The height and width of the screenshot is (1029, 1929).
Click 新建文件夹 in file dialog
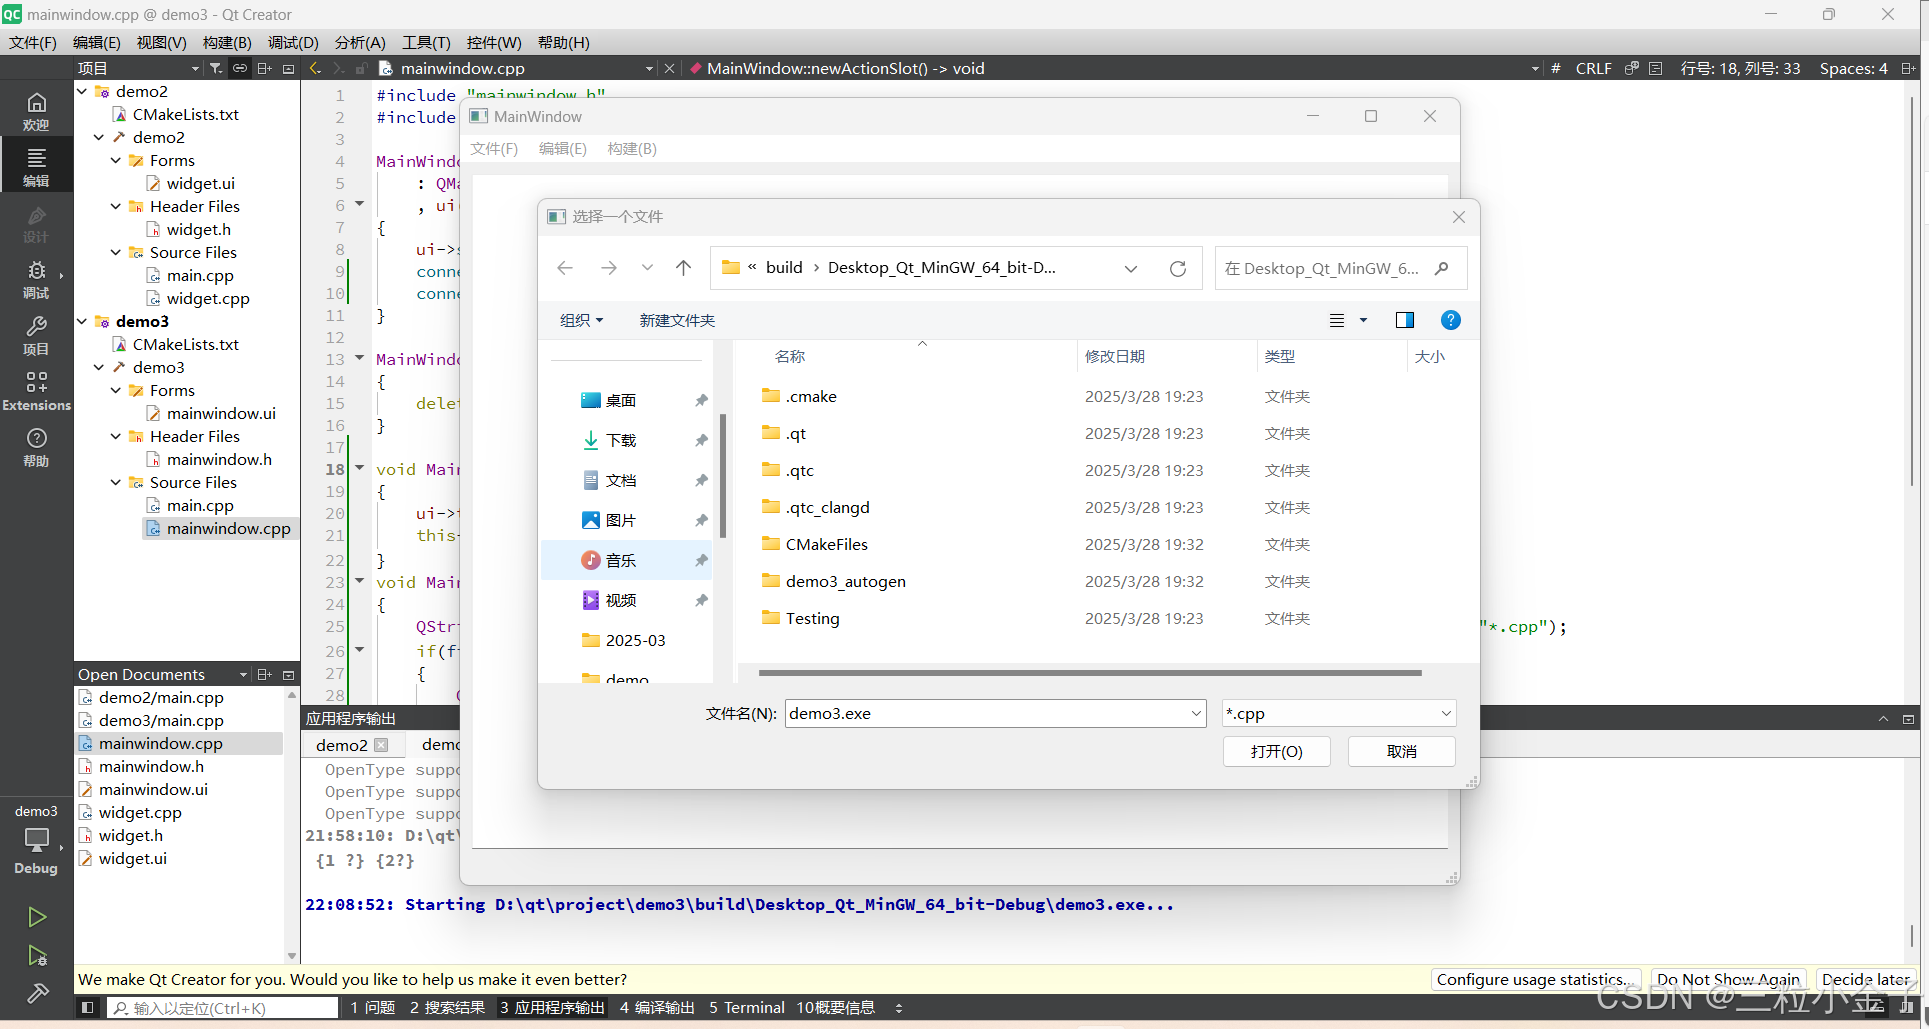pos(677,320)
